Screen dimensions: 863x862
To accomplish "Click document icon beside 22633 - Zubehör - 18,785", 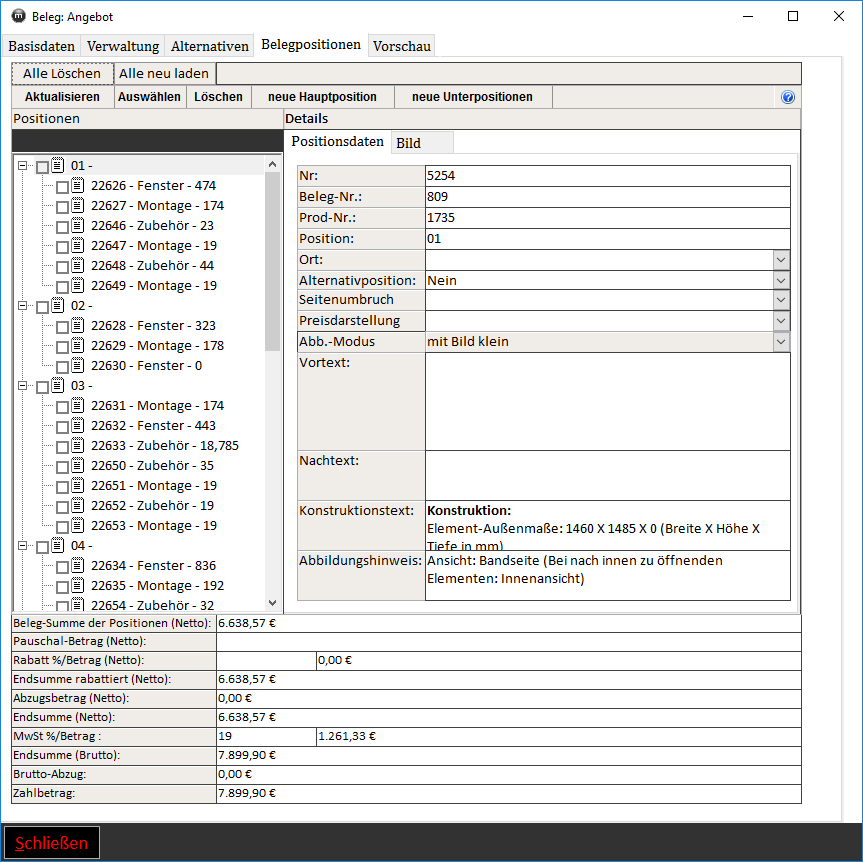I will (x=77, y=445).
